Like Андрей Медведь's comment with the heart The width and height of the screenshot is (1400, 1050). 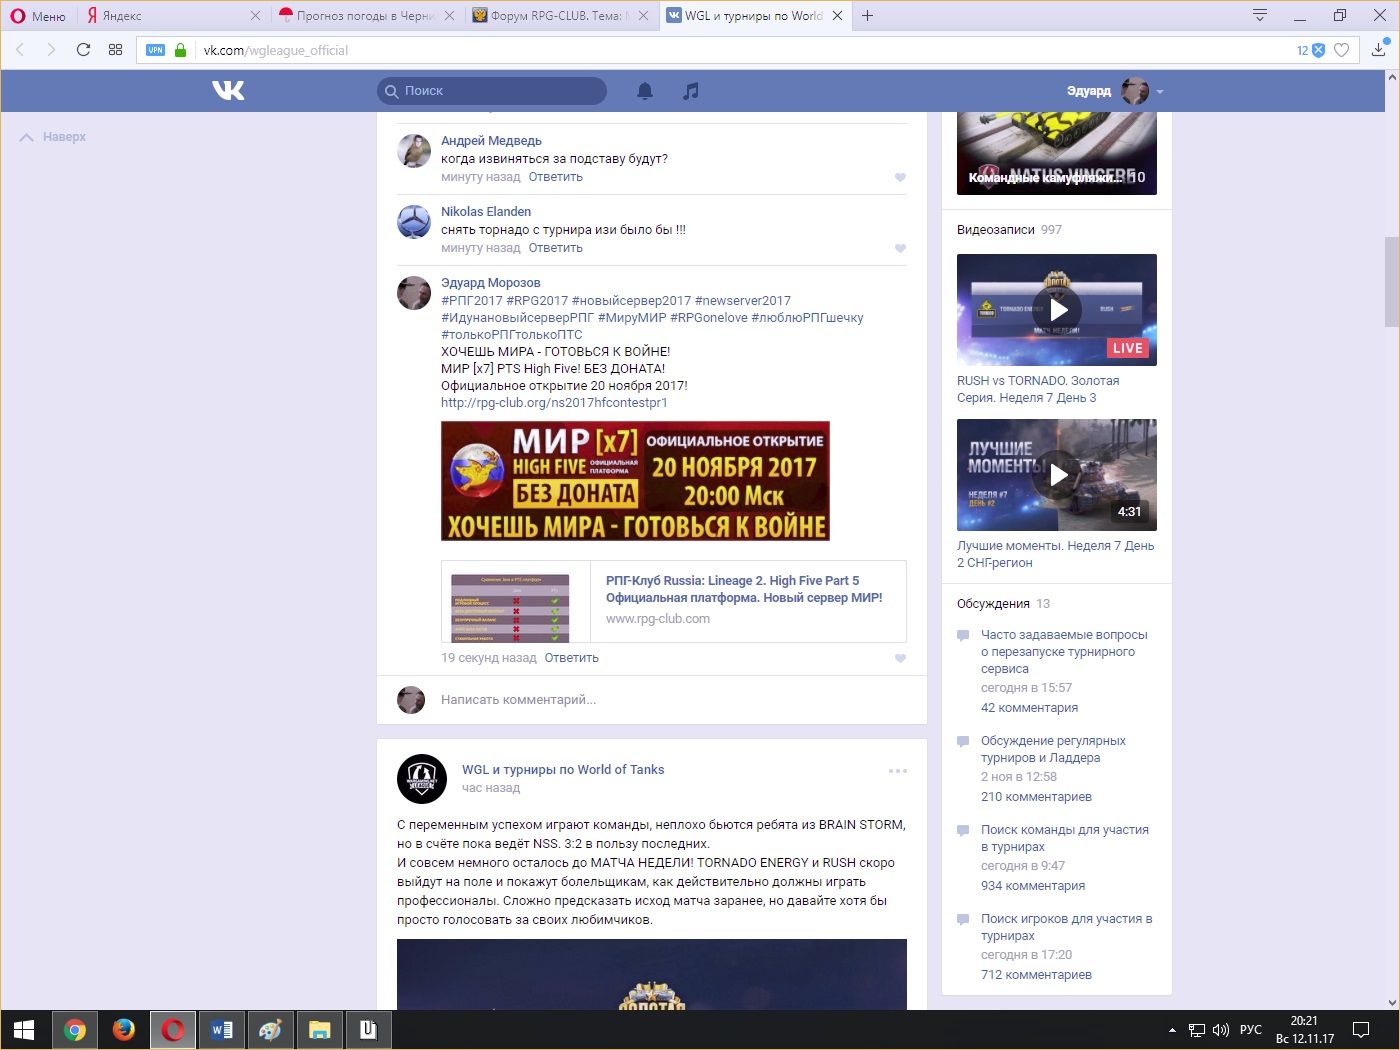click(x=900, y=178)
